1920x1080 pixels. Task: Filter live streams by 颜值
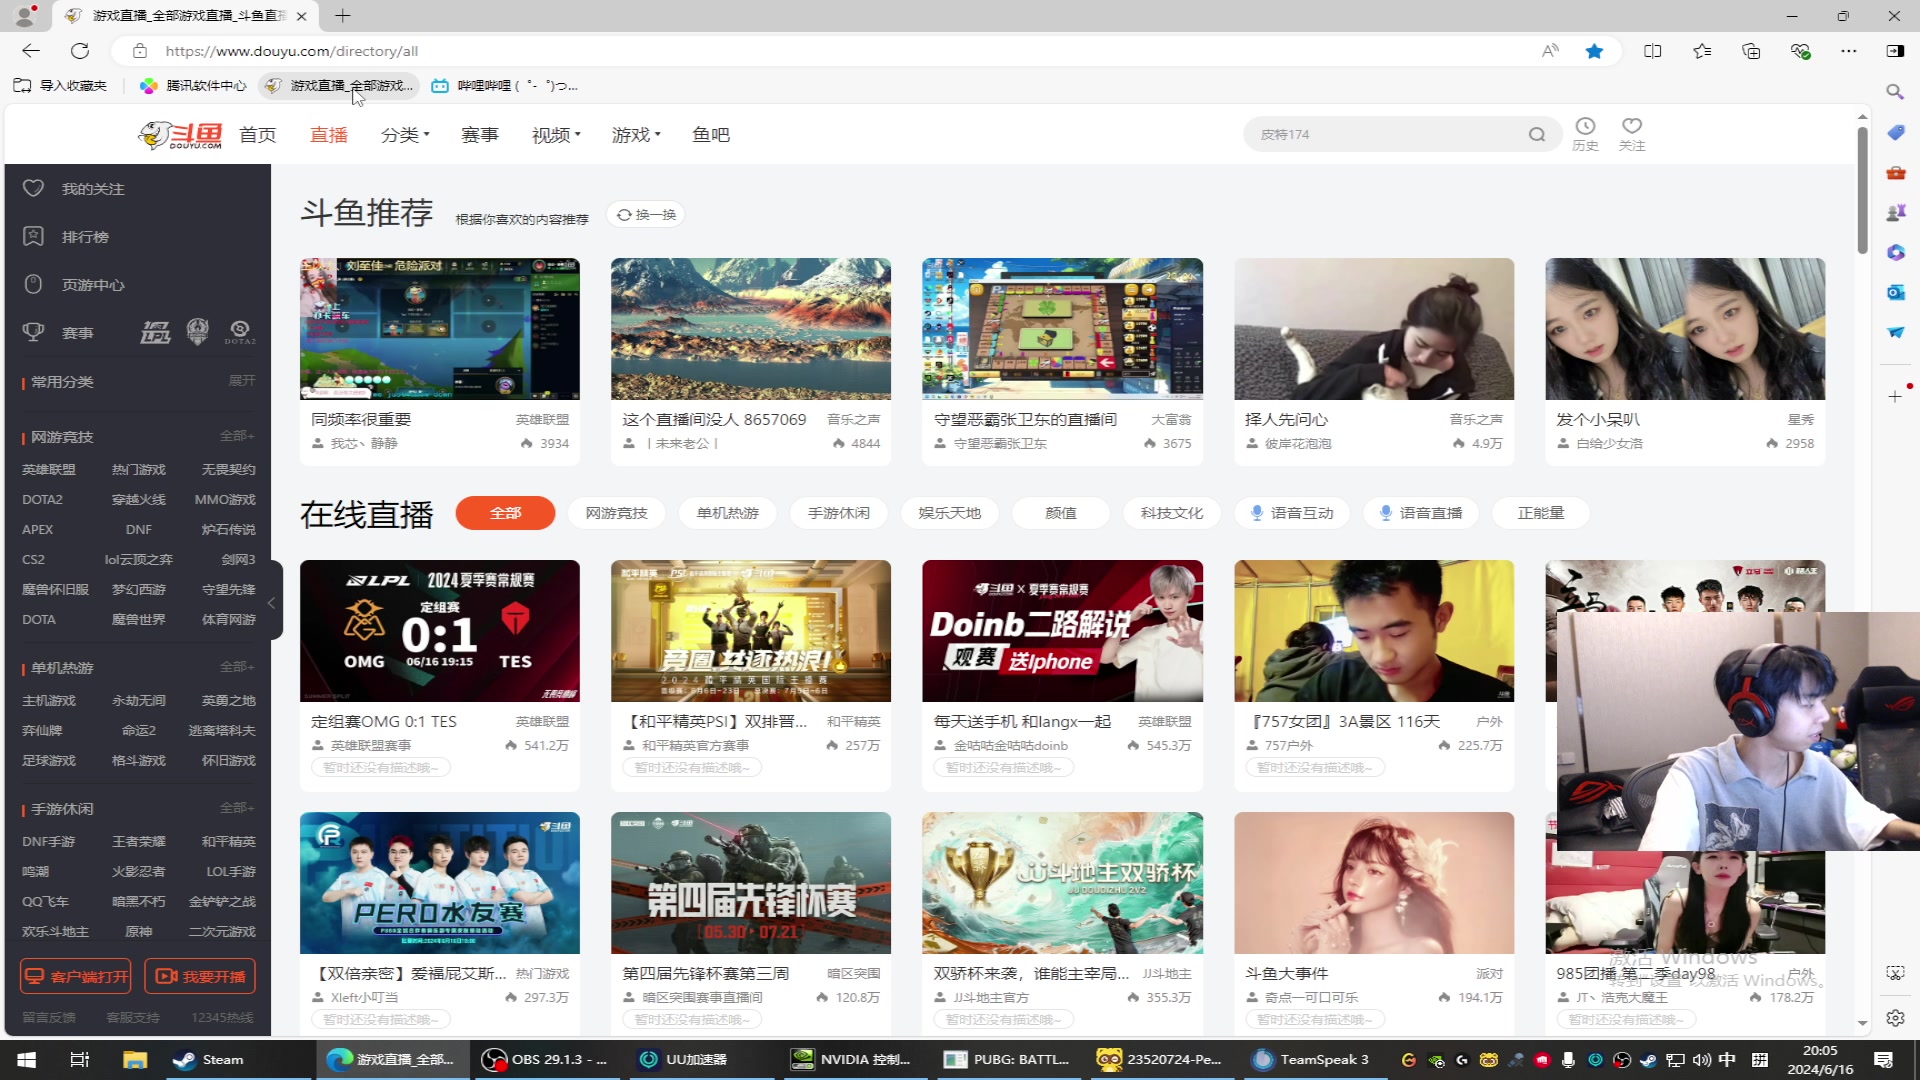(1061, 513)
